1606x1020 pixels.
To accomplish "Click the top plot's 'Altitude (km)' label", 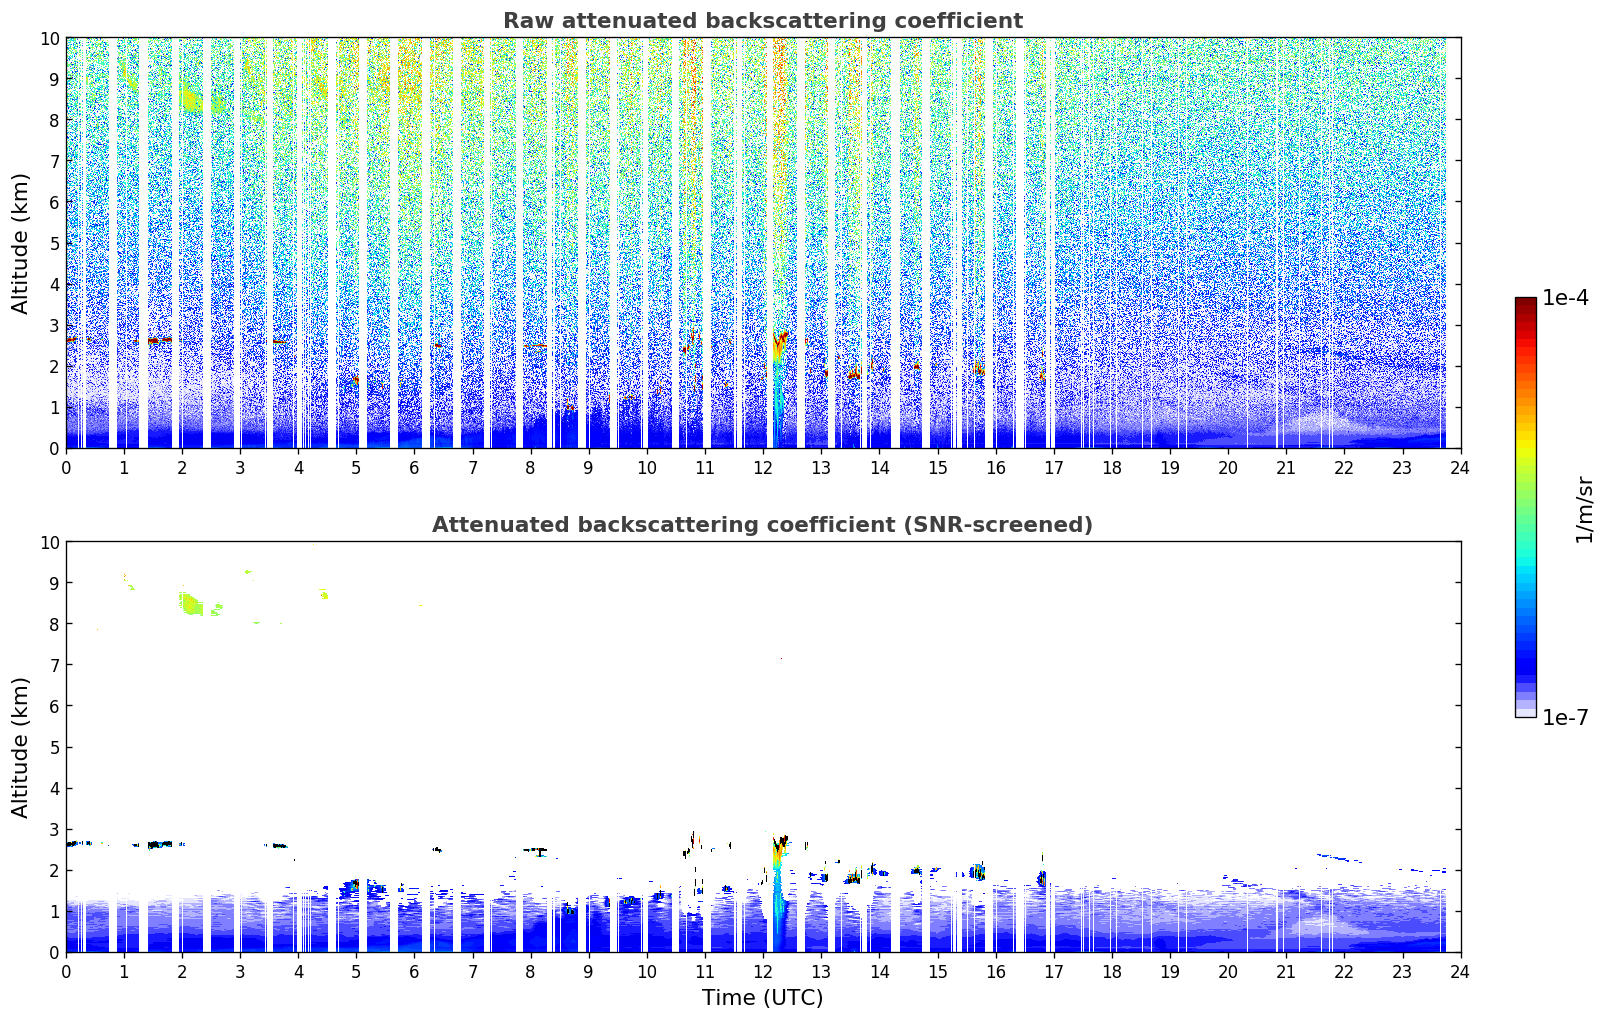I will pyautogui.click(x=21, y=243).
